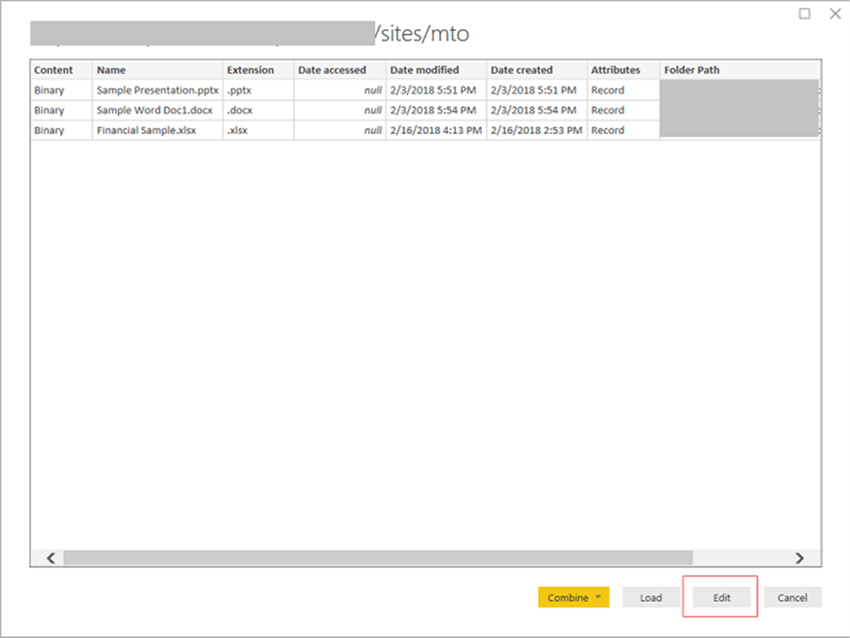Click the Load button
The height and width of the screenshot is (638, 850).
(651, 597)
